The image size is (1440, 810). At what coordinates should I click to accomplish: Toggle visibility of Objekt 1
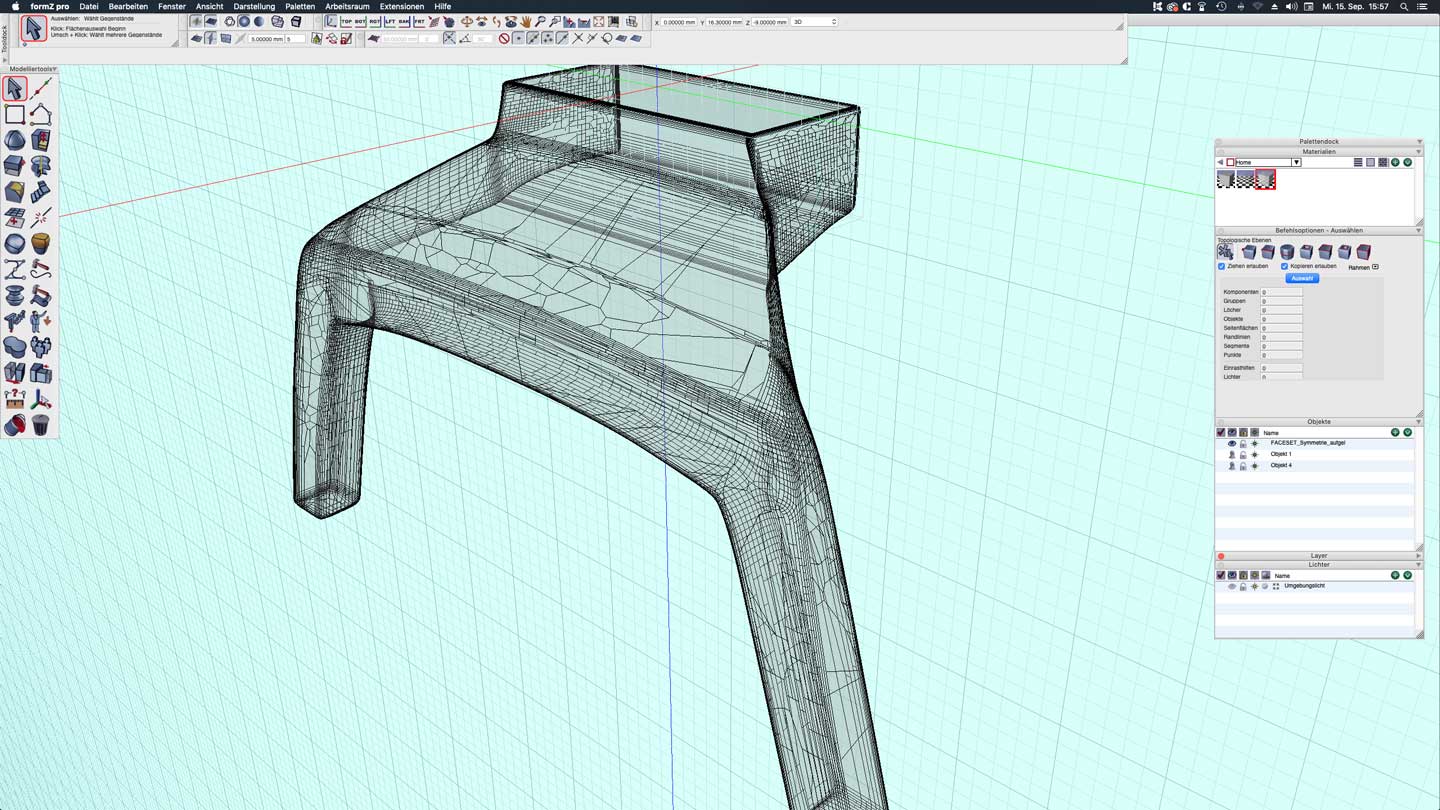coord(1232,454)
